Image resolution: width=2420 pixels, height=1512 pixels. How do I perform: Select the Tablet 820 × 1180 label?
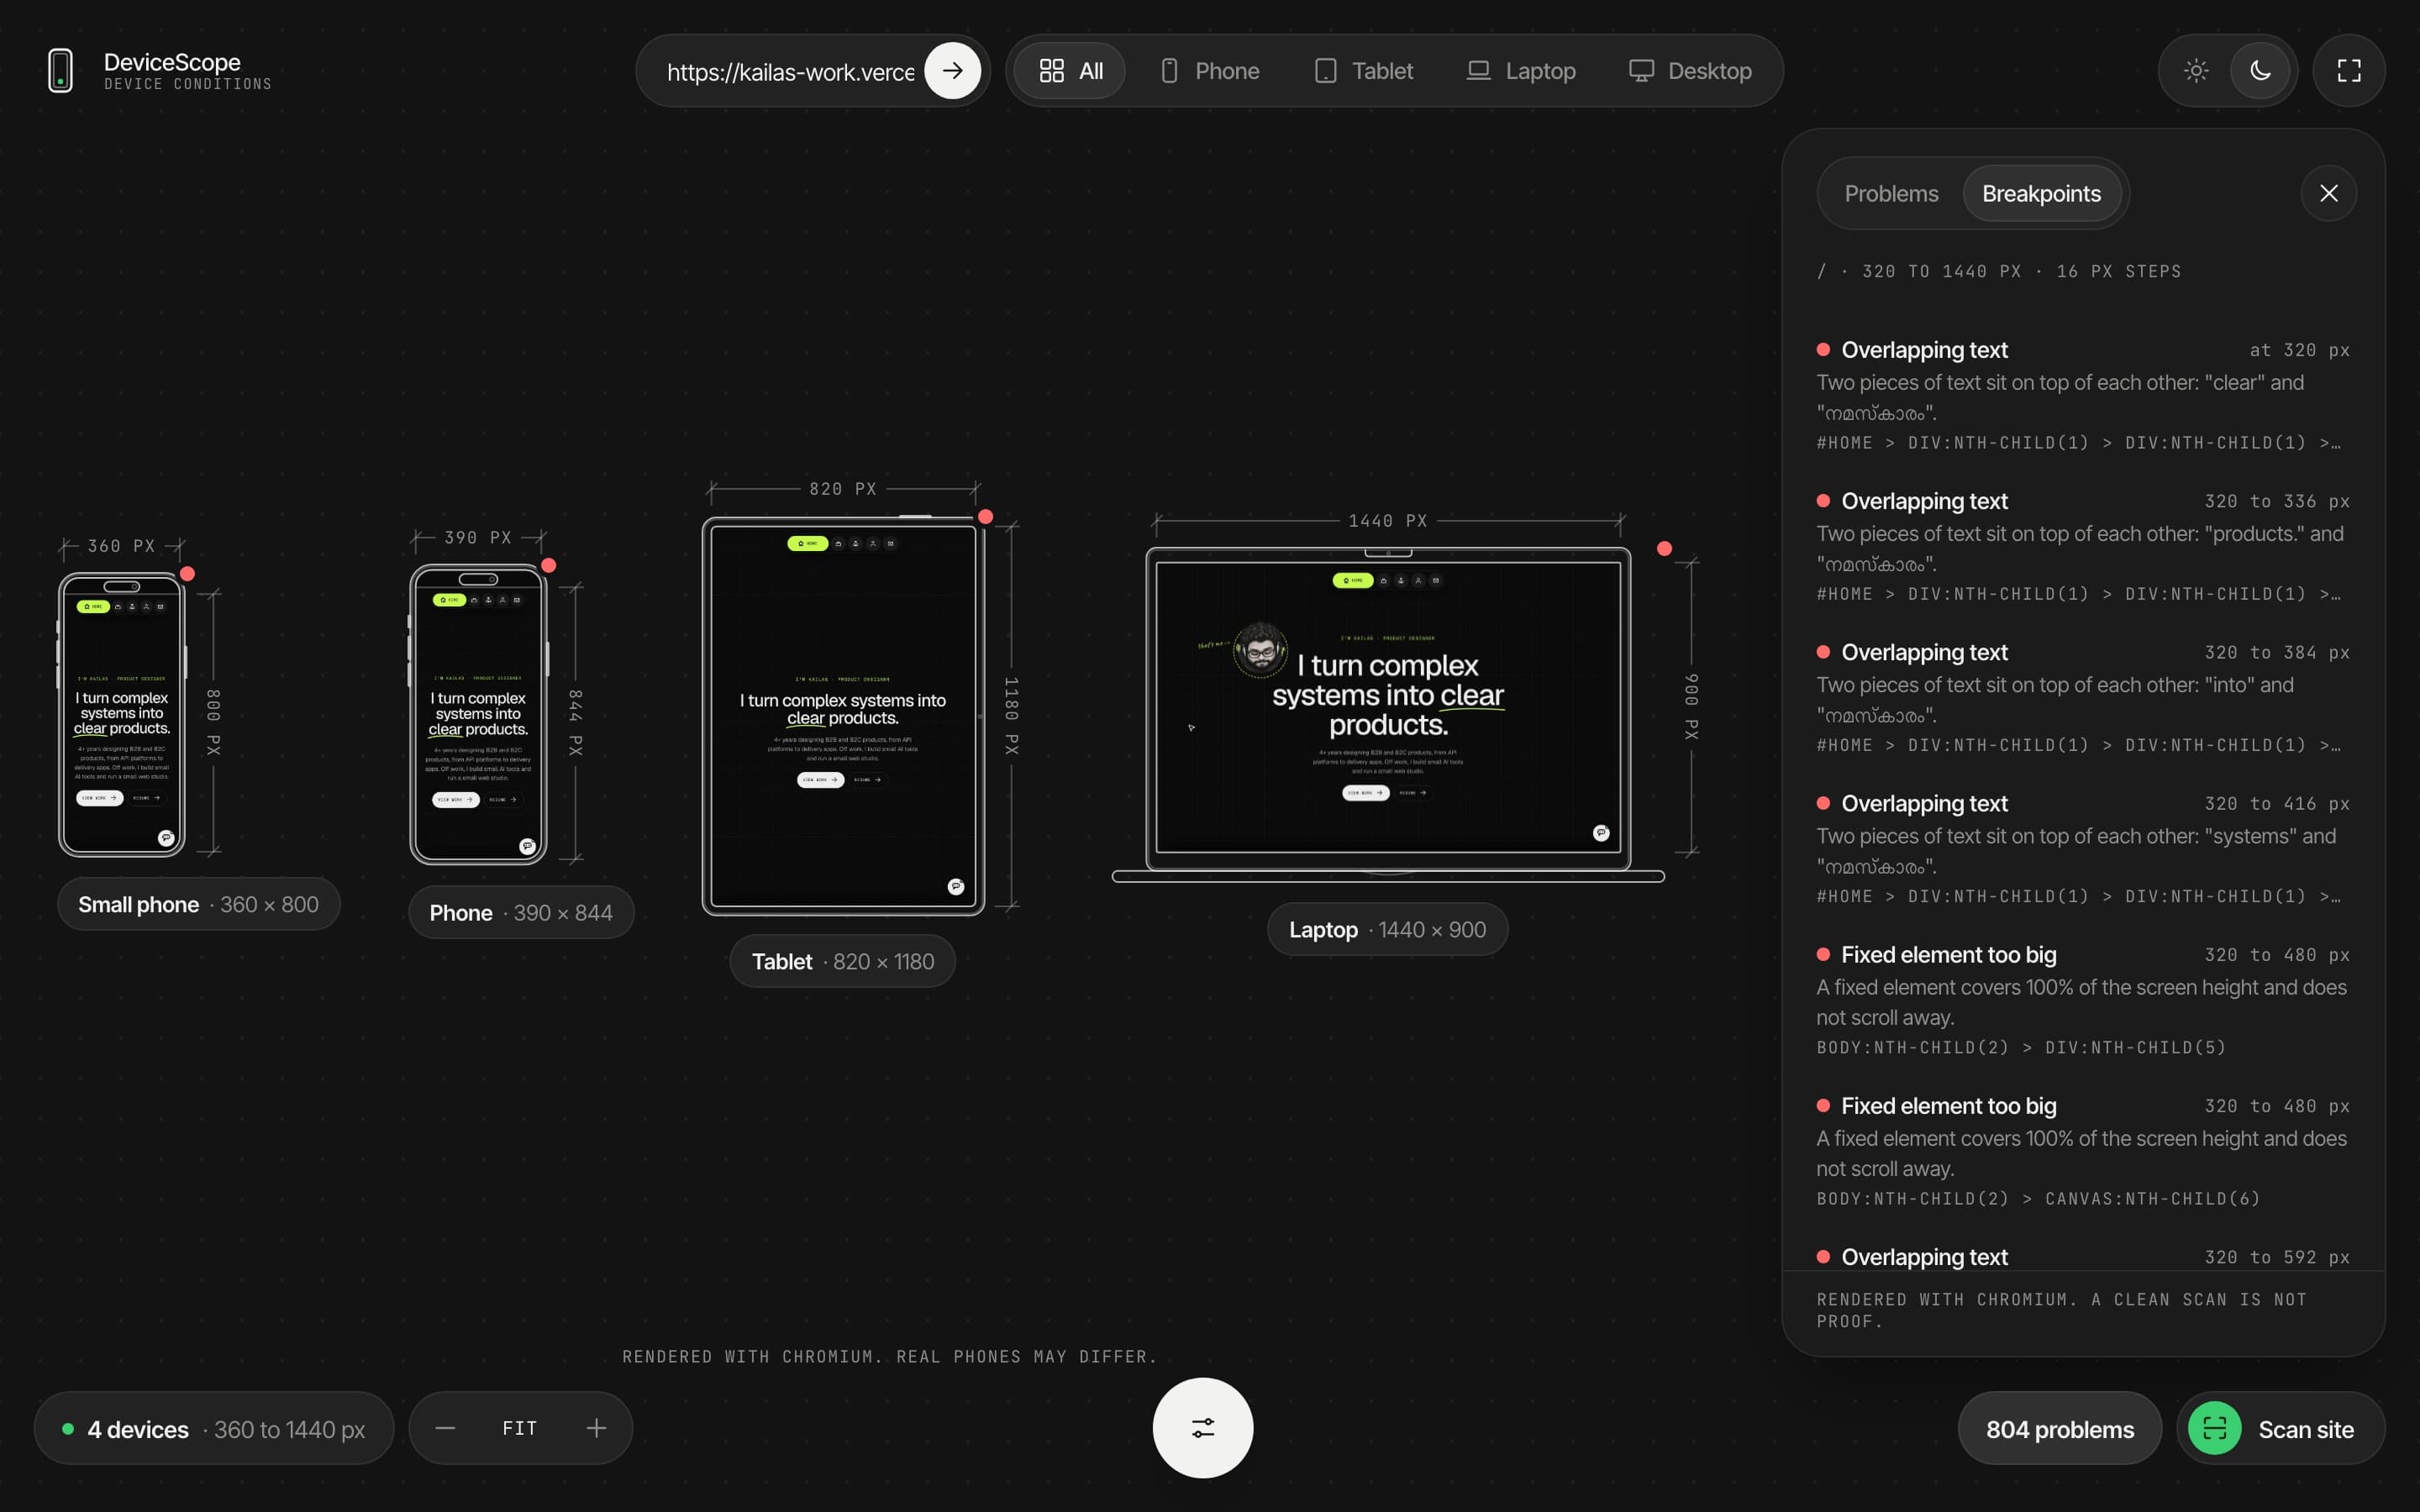tap(843, 962)
